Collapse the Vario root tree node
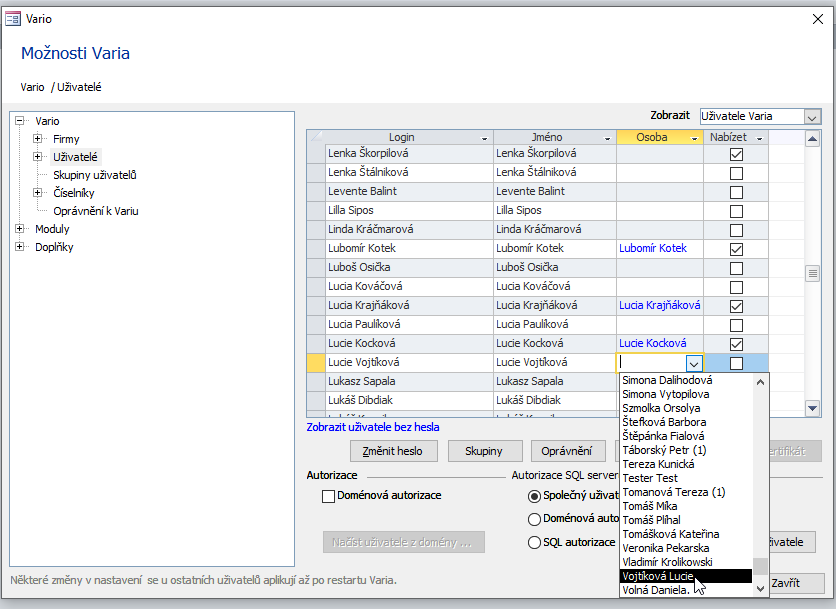This screenshot has width=836, height=609. (20, 121)
